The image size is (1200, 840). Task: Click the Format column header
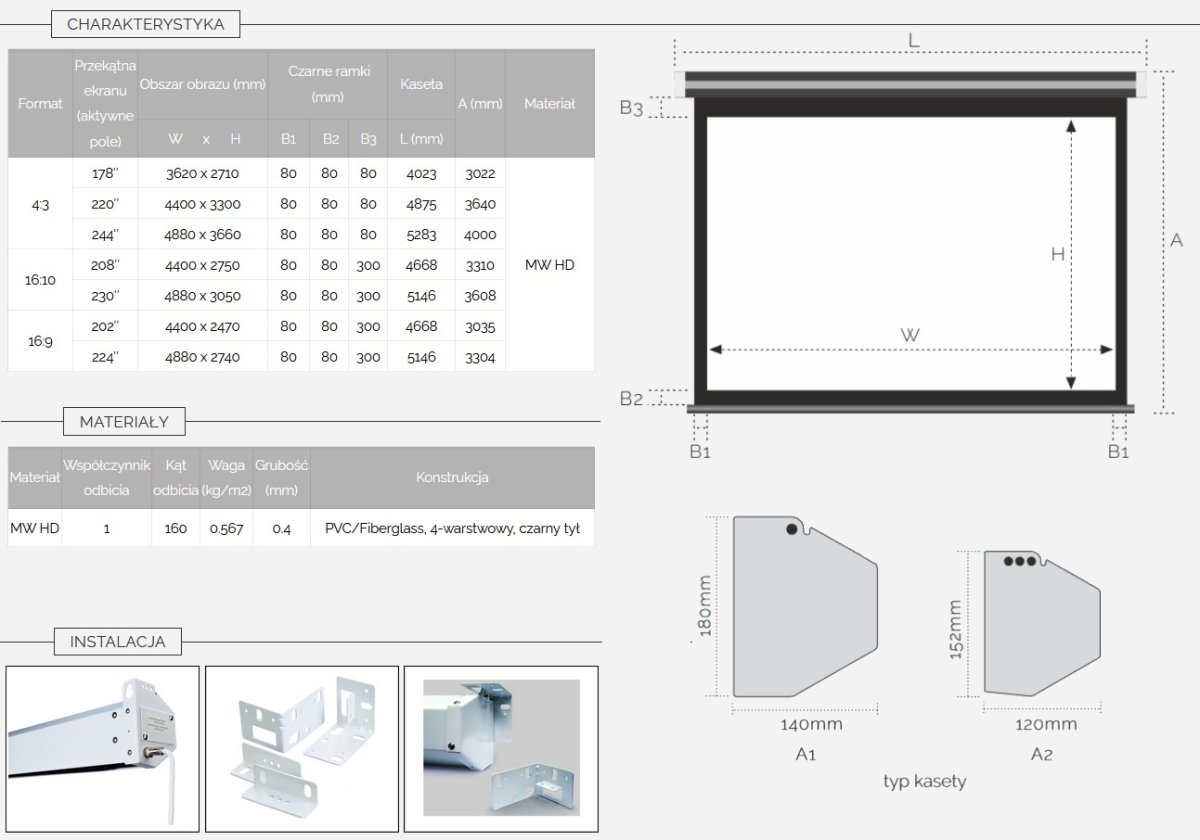(x=40, y=103)
